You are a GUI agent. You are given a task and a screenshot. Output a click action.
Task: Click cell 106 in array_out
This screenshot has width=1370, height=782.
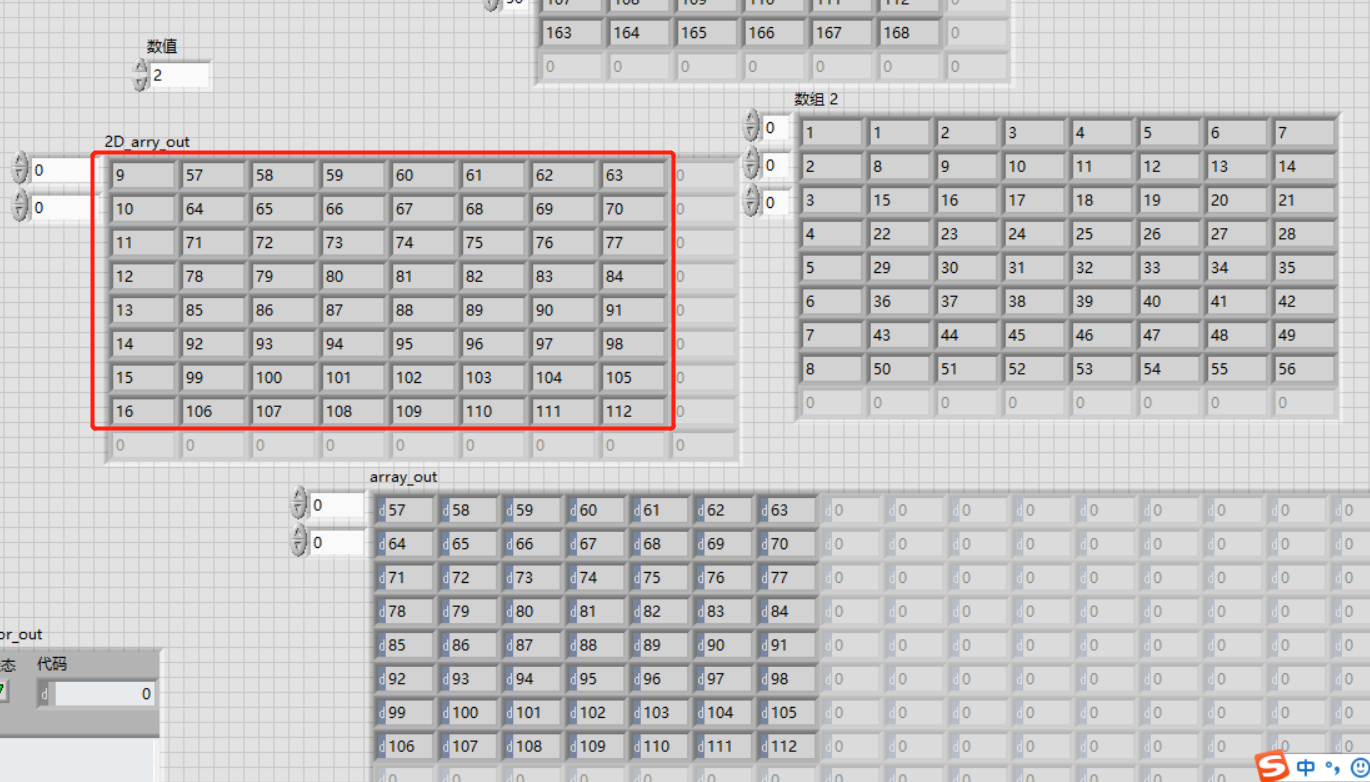point(405,746)
